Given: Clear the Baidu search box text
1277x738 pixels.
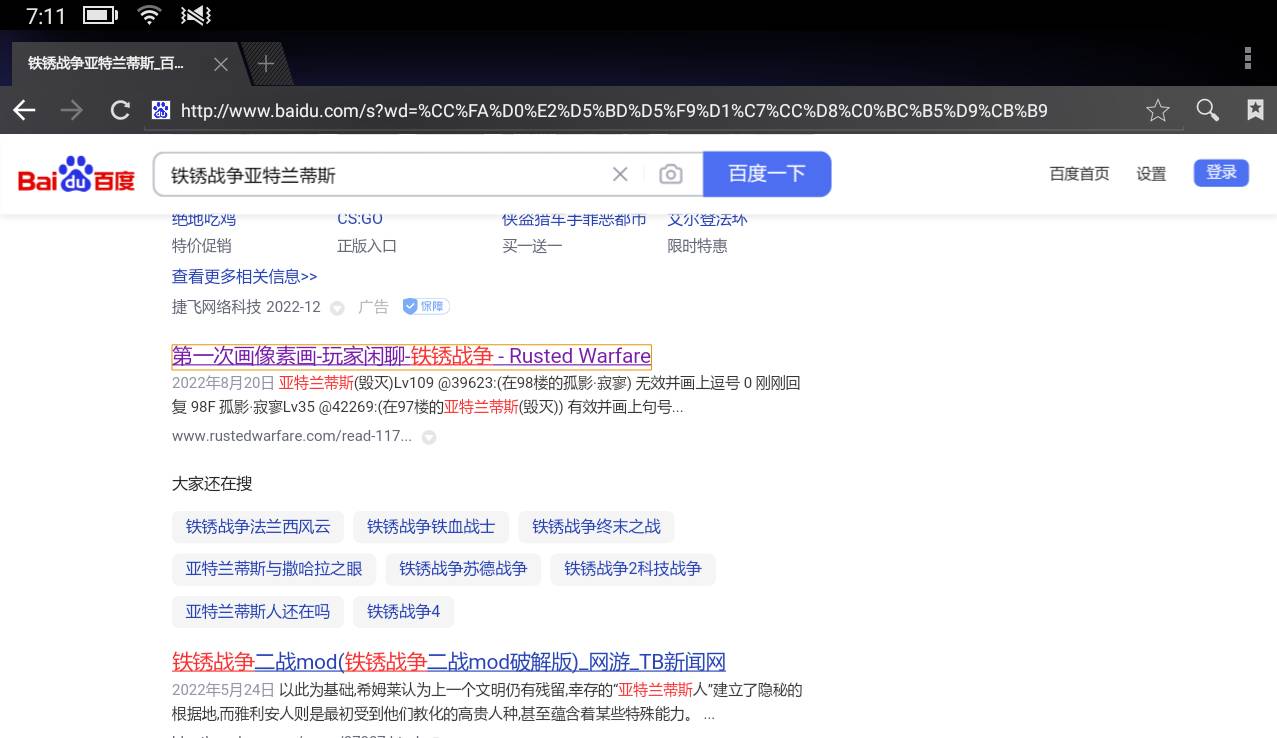Looking at the screenshot, I should coord(620,175).
